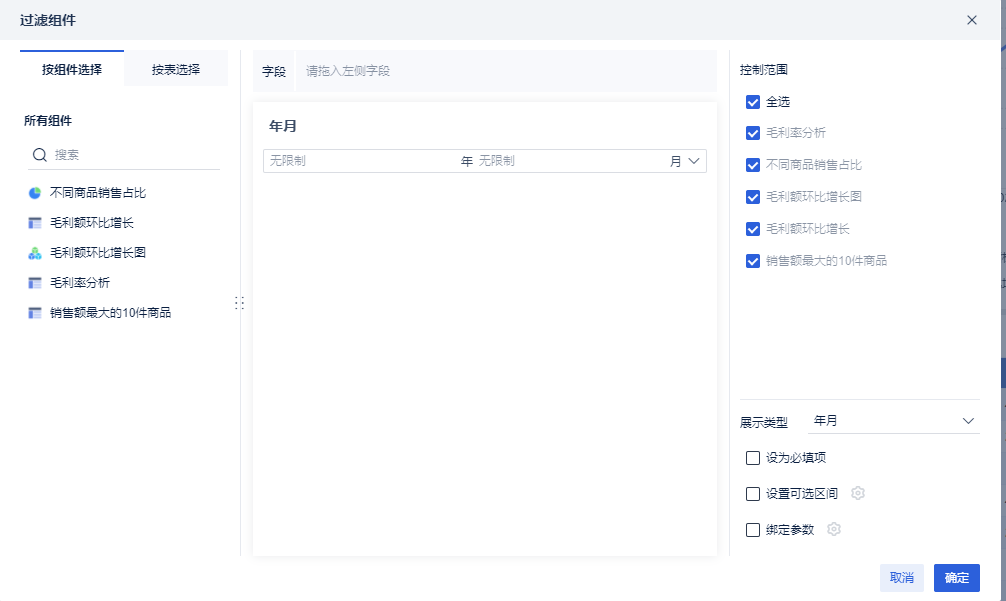Enable the 设为必填项 checkbox
Screen dimensions: 1006x601
pyautogui.click(x=753, y=458)
